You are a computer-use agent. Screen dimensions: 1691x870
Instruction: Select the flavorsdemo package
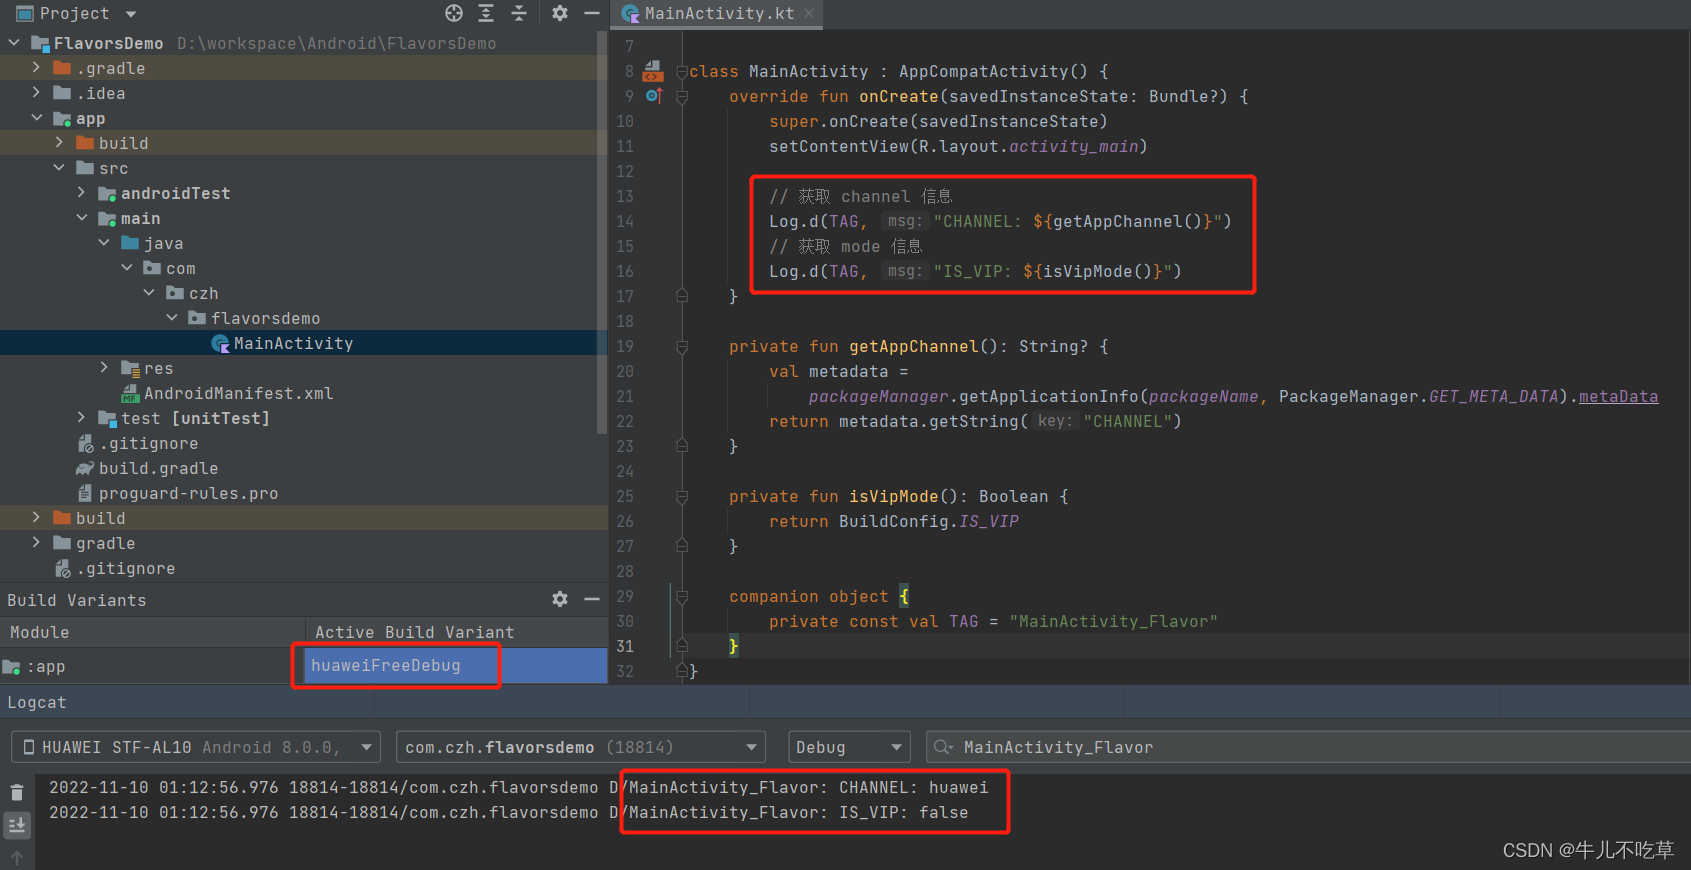[265, 318]
